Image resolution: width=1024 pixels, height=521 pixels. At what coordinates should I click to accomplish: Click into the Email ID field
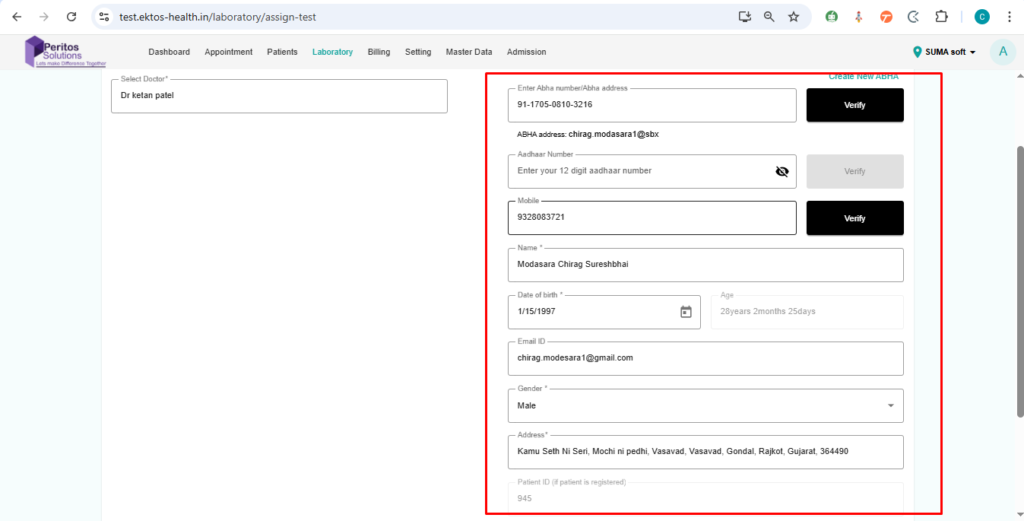click(705, 358)
